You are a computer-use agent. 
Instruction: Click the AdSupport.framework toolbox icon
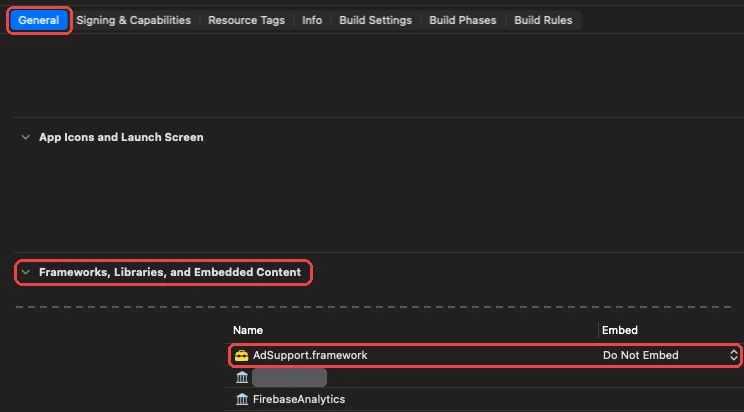(x=242, y=355)
